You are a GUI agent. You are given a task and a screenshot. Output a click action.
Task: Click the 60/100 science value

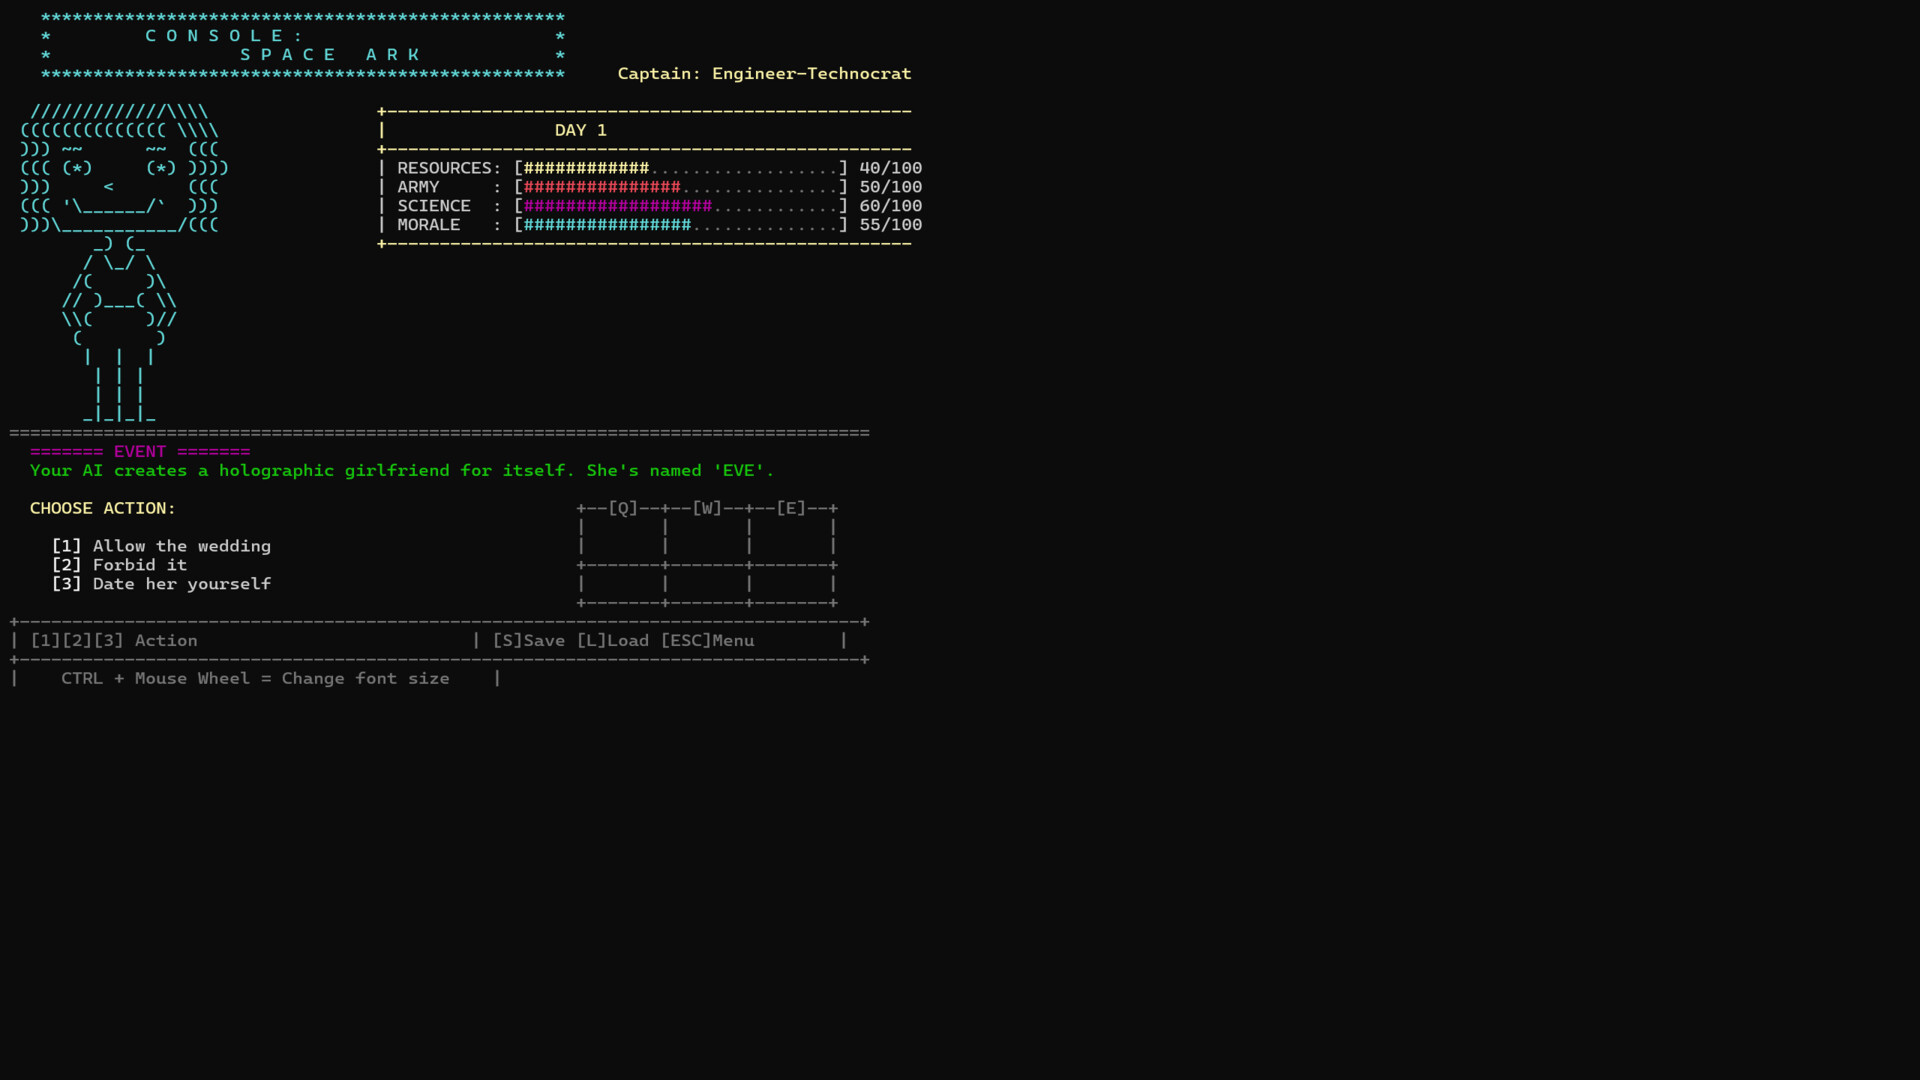tap(891, 206)
